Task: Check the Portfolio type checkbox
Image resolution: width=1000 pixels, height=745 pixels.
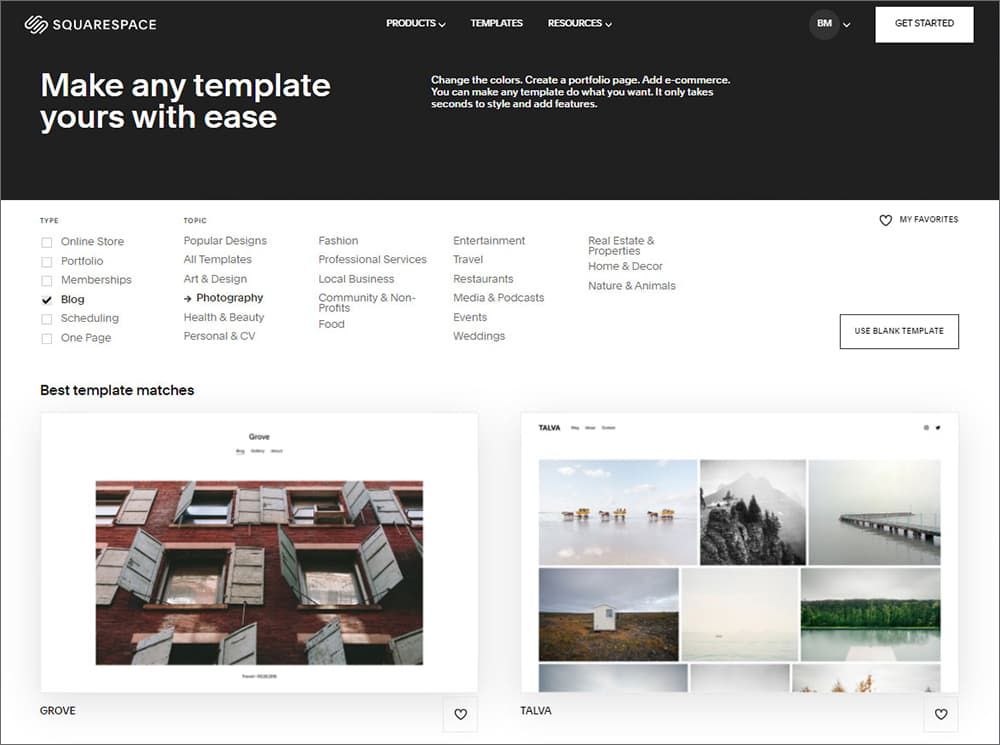Action: (47, 262)
